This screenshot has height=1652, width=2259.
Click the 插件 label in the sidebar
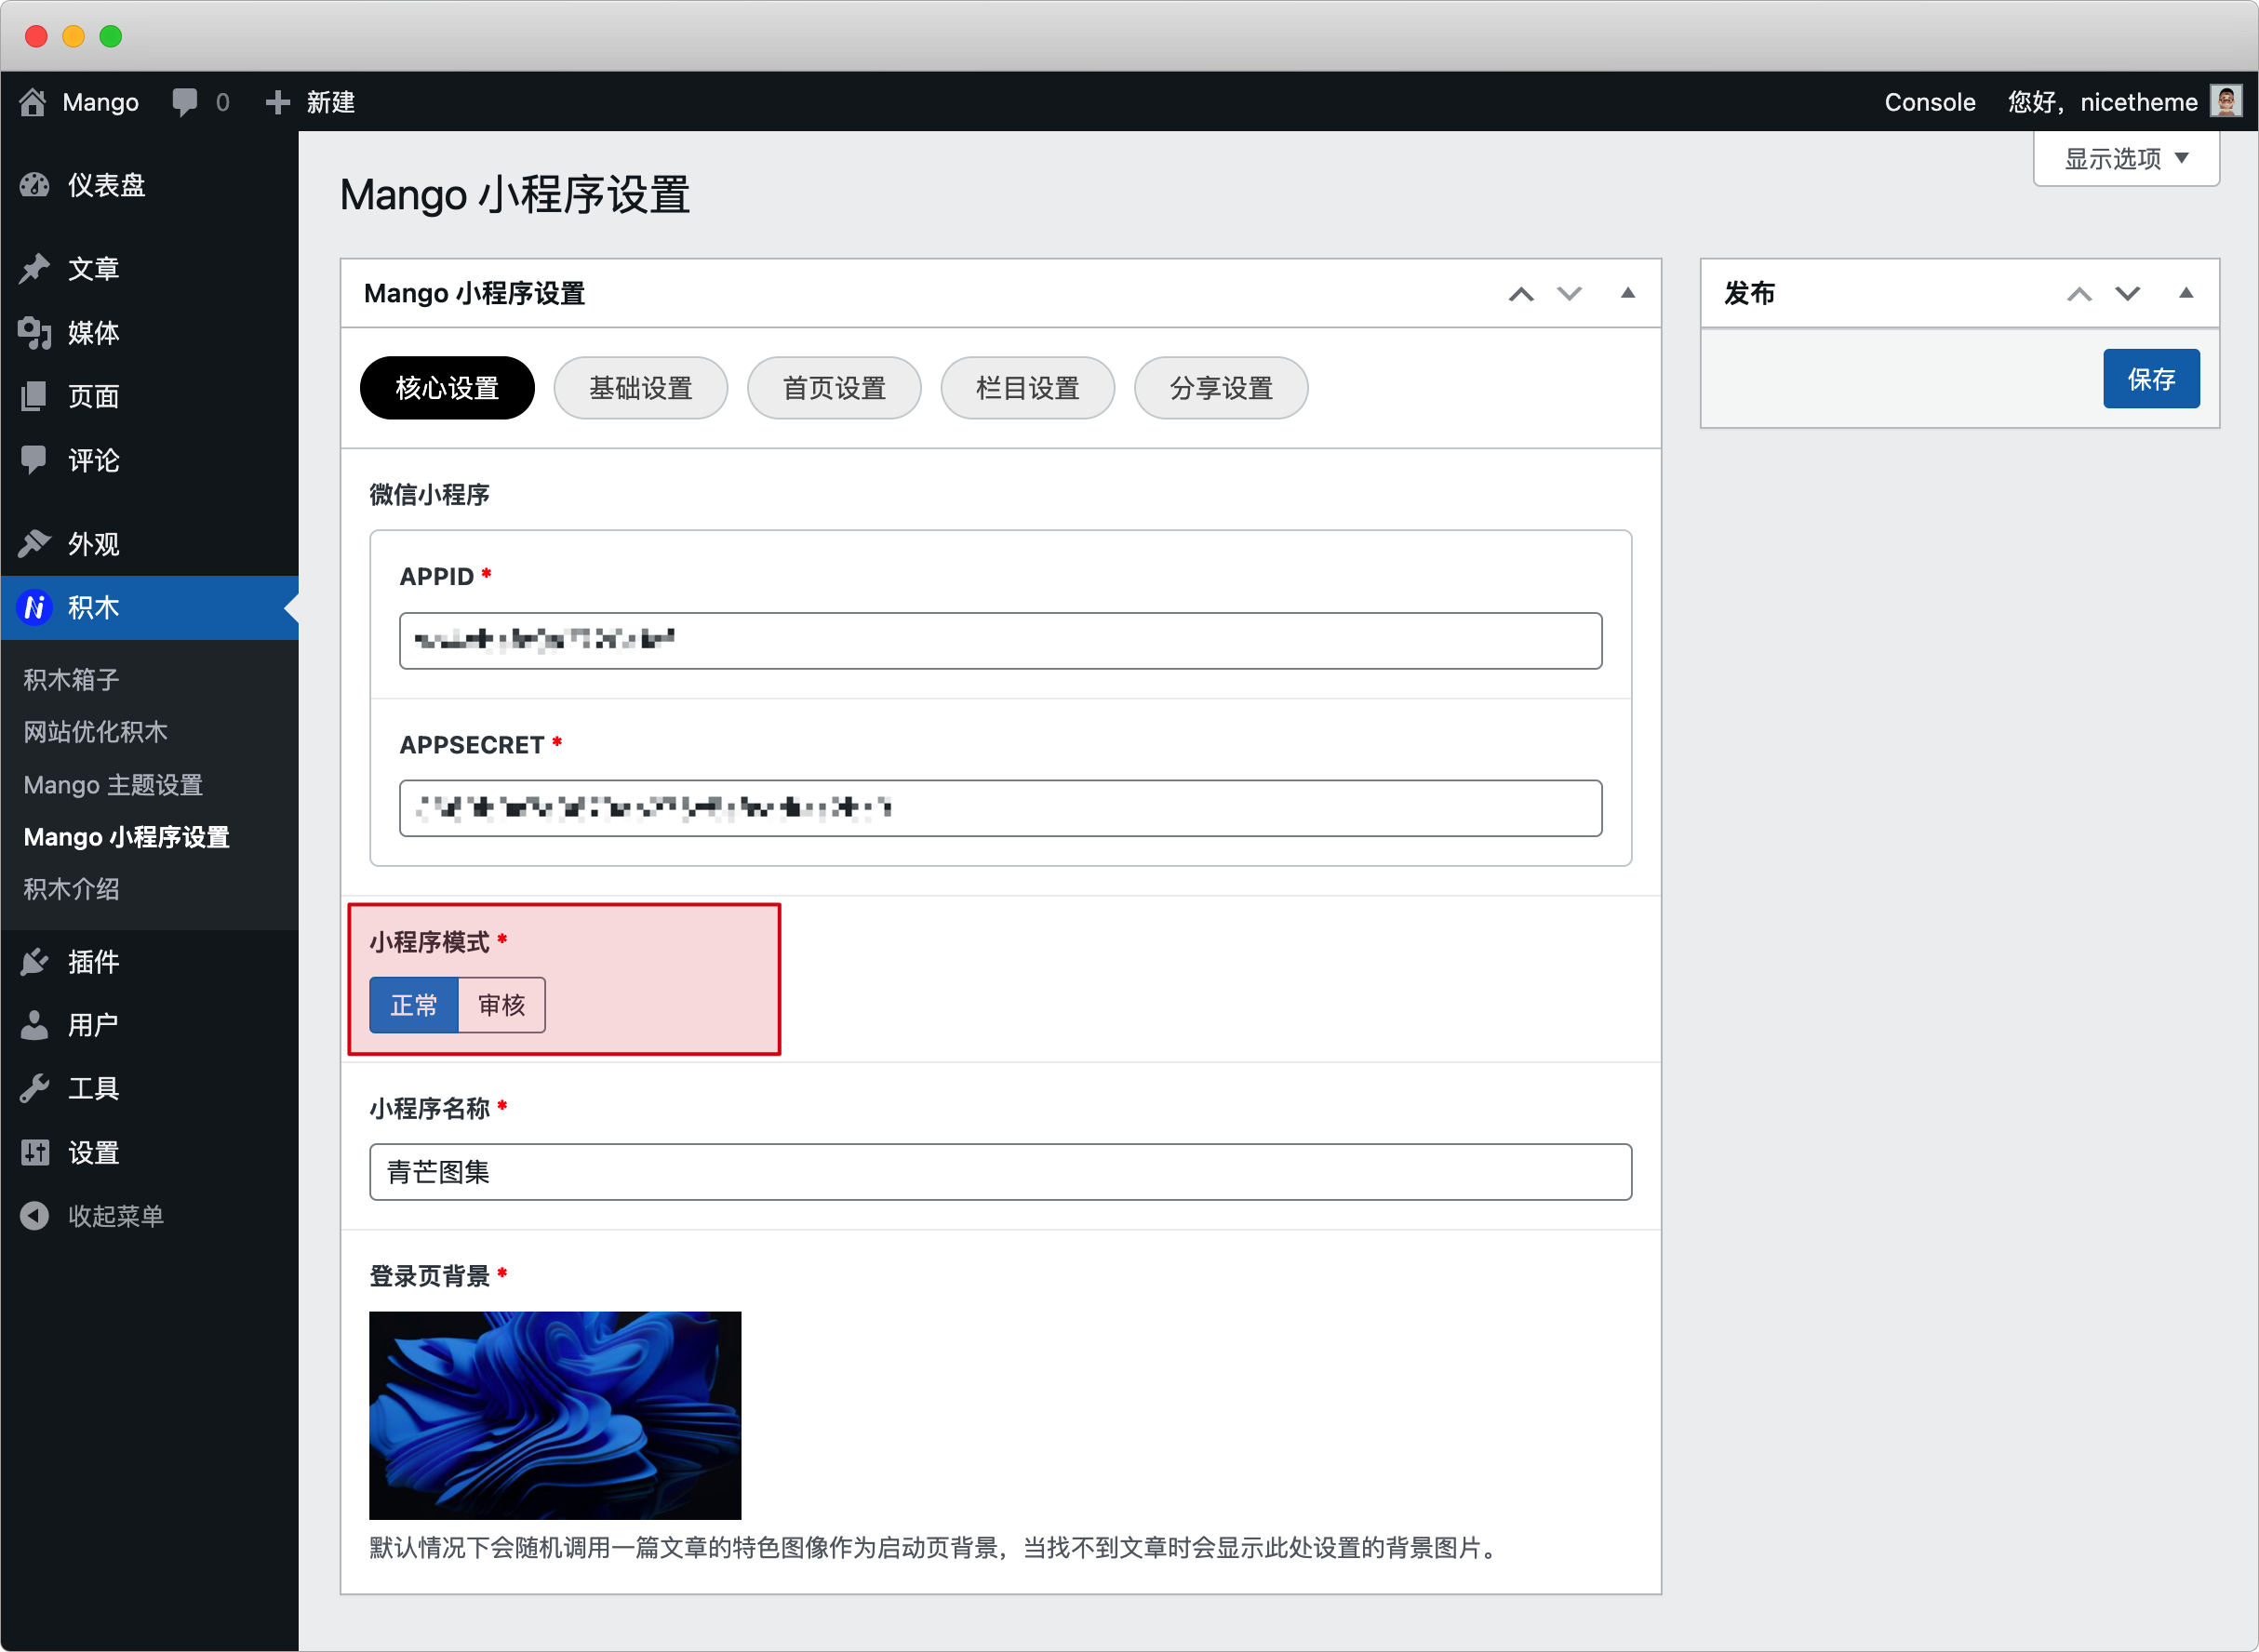tap(93, 961)
